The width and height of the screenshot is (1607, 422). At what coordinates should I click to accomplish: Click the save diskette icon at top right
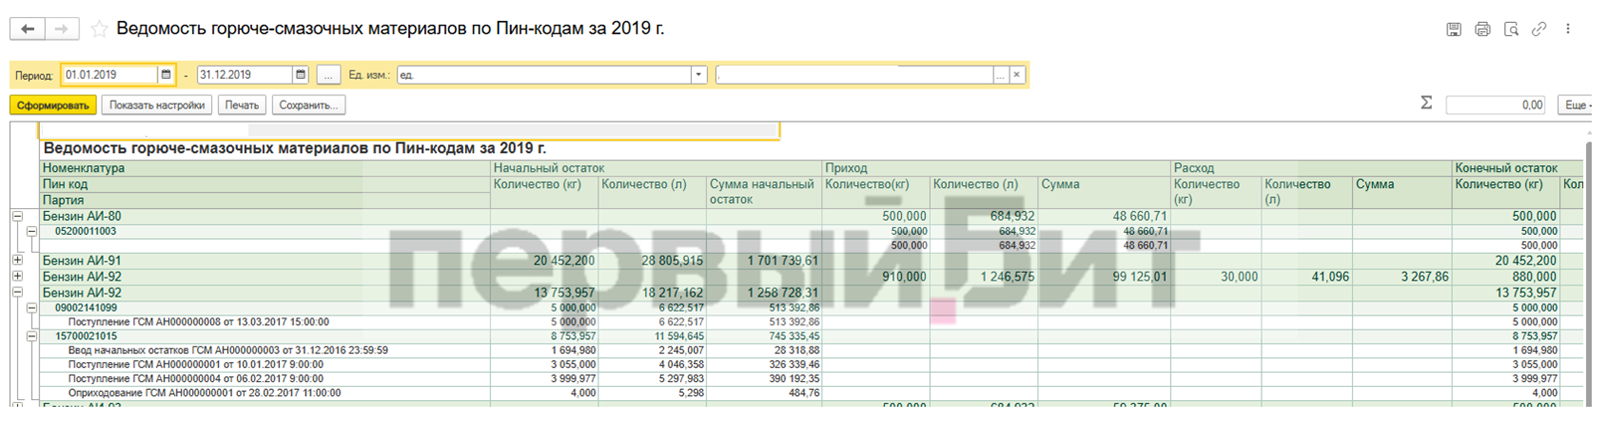[1454, 29]
